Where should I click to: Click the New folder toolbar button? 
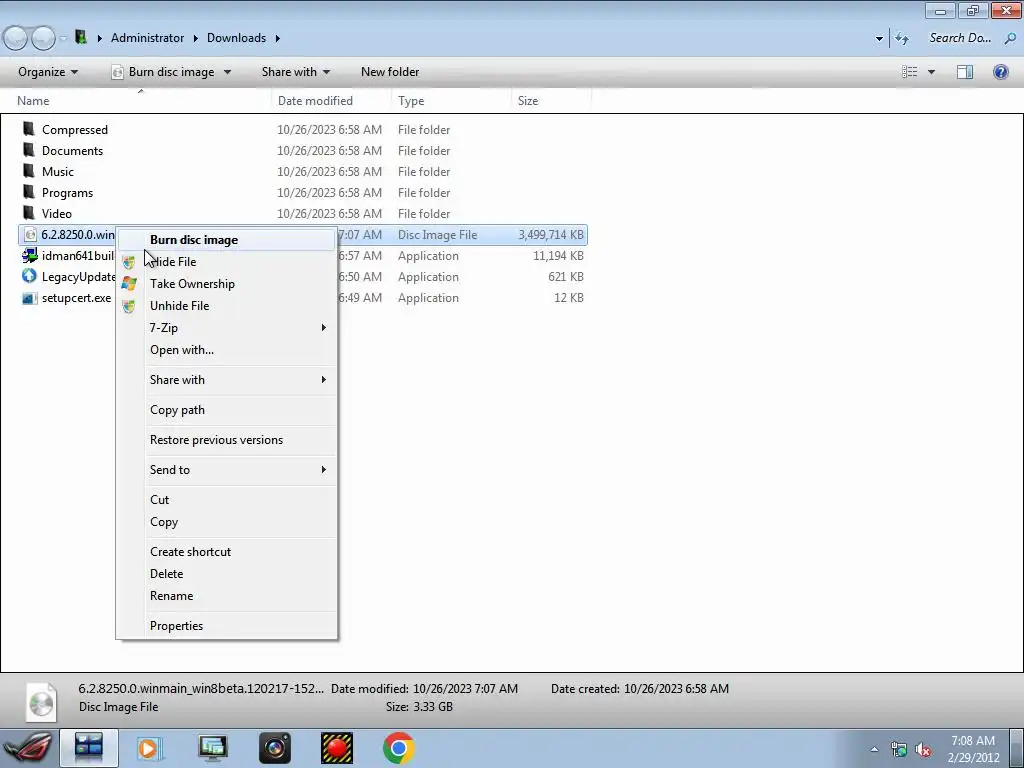coord(390,72)
